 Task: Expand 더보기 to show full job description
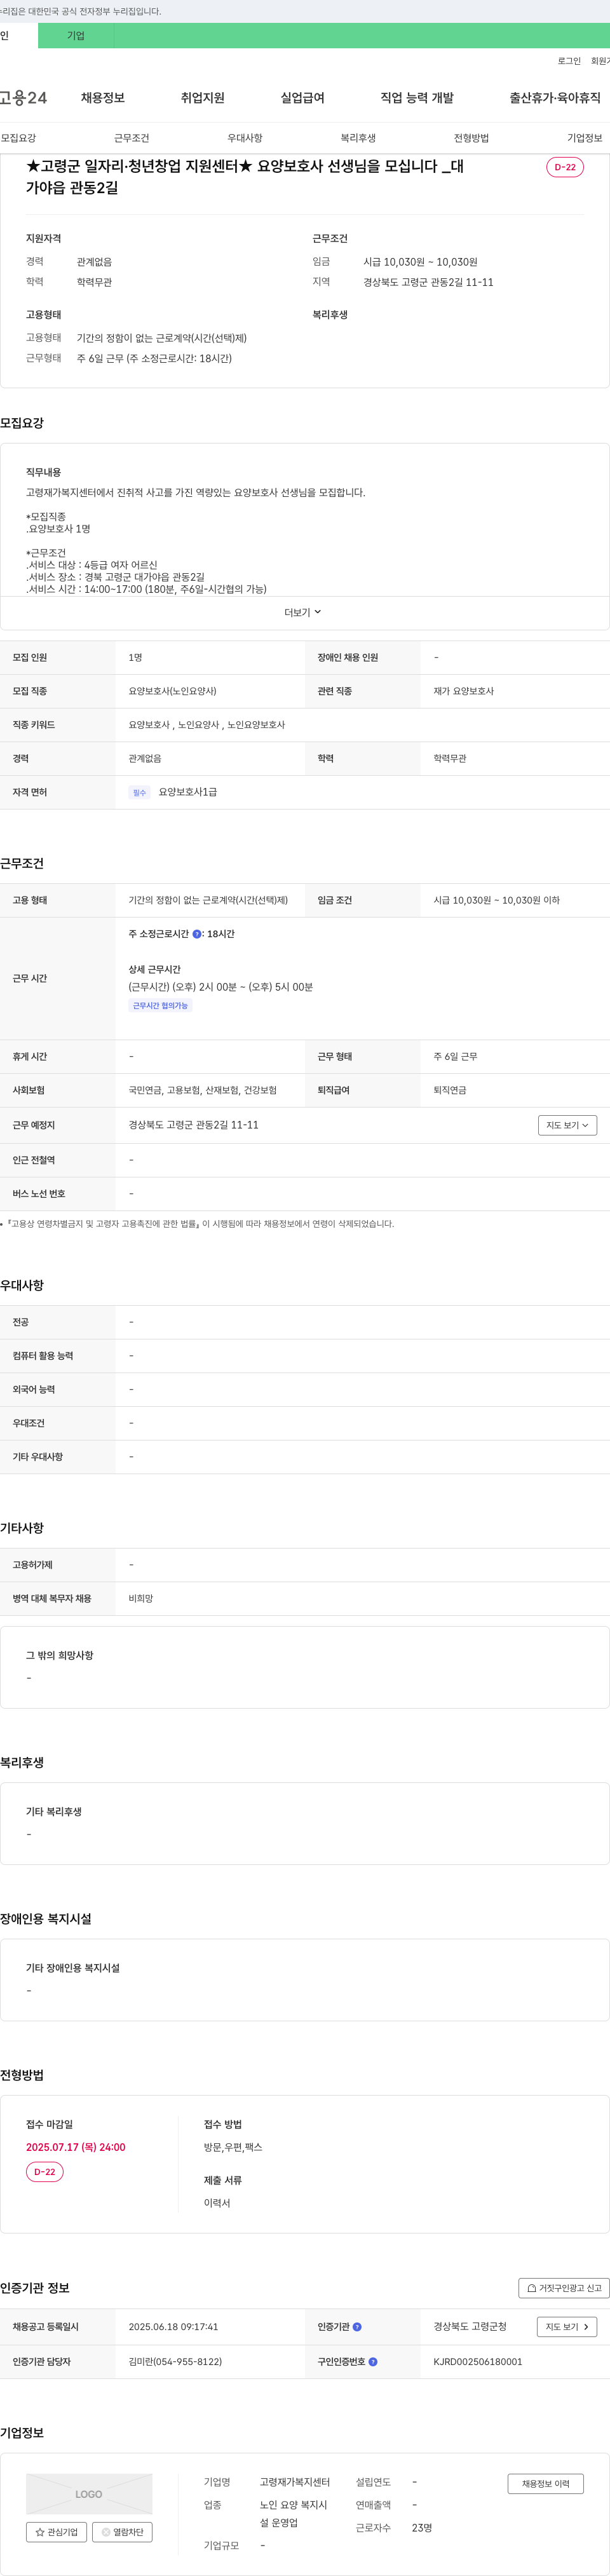pos(303,612)
